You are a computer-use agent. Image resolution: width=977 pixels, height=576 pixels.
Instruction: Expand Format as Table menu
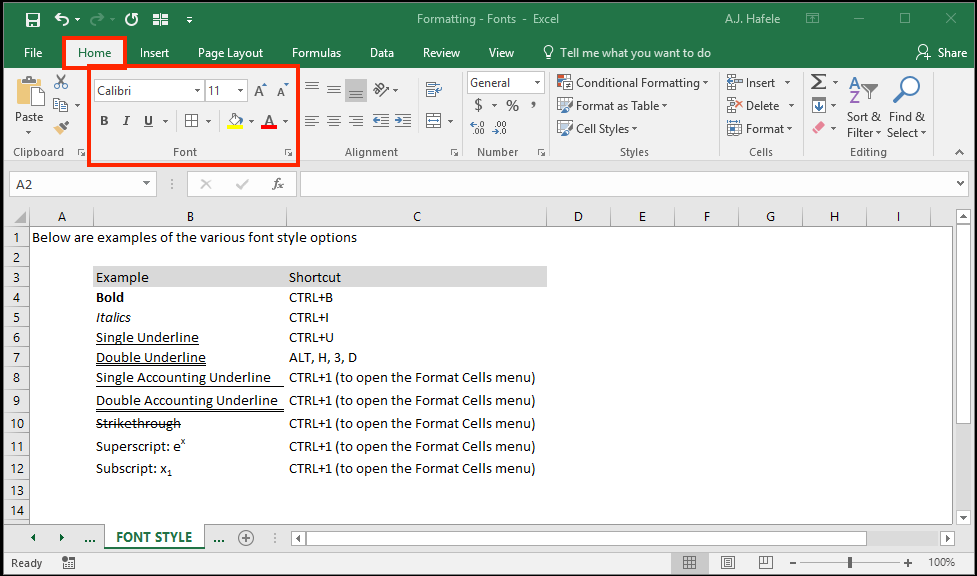pos(612,105)
